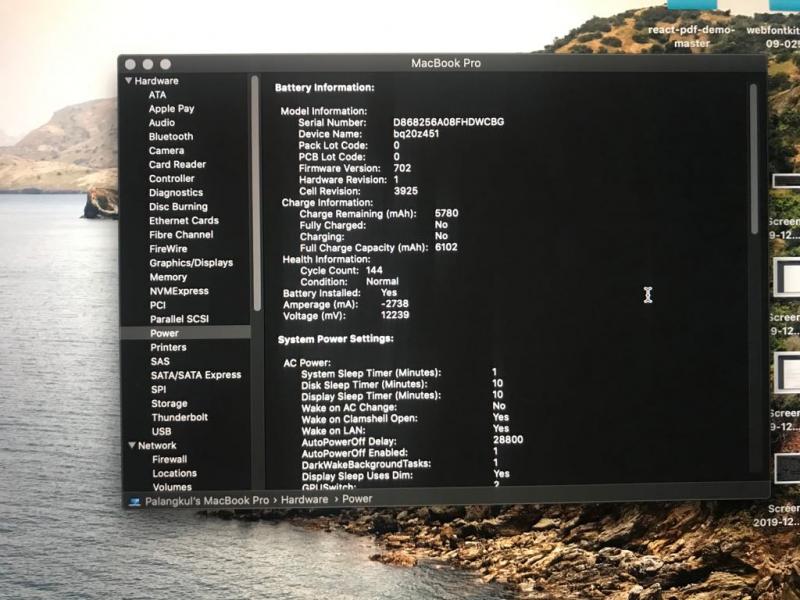Open Disc Burning entry

coord(178,207)
